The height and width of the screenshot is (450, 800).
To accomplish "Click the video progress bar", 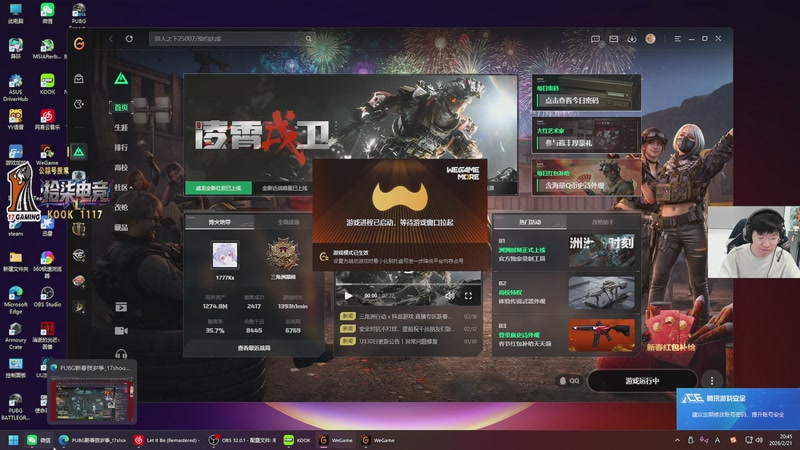I will tap(408, 285).
